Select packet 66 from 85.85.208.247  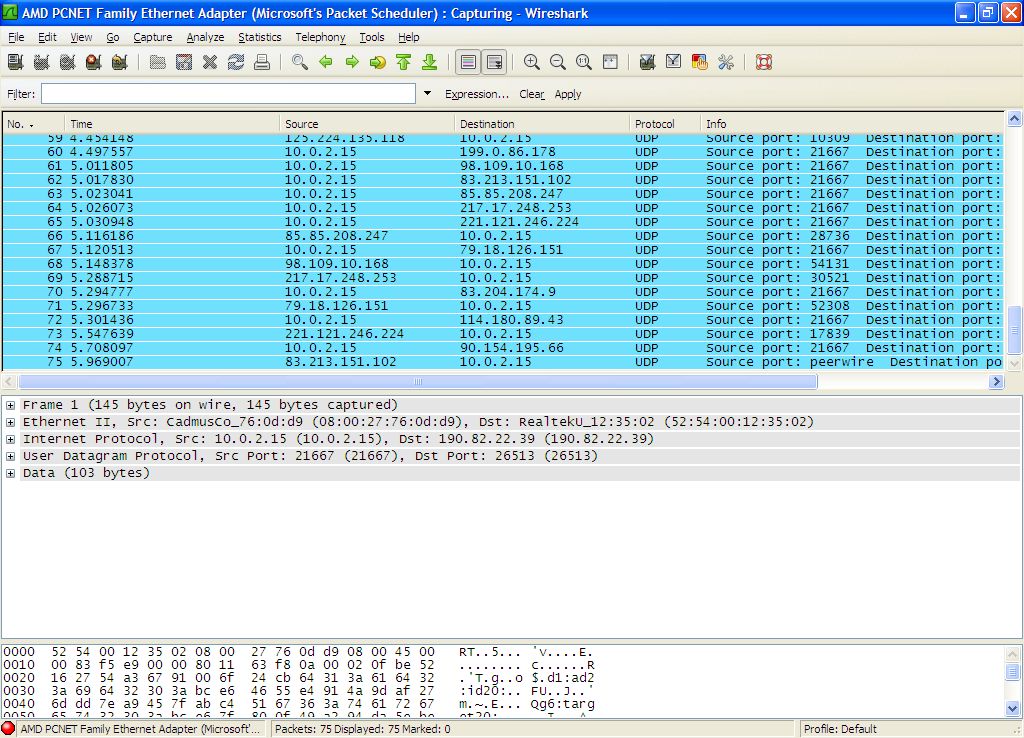pos(503,236)
